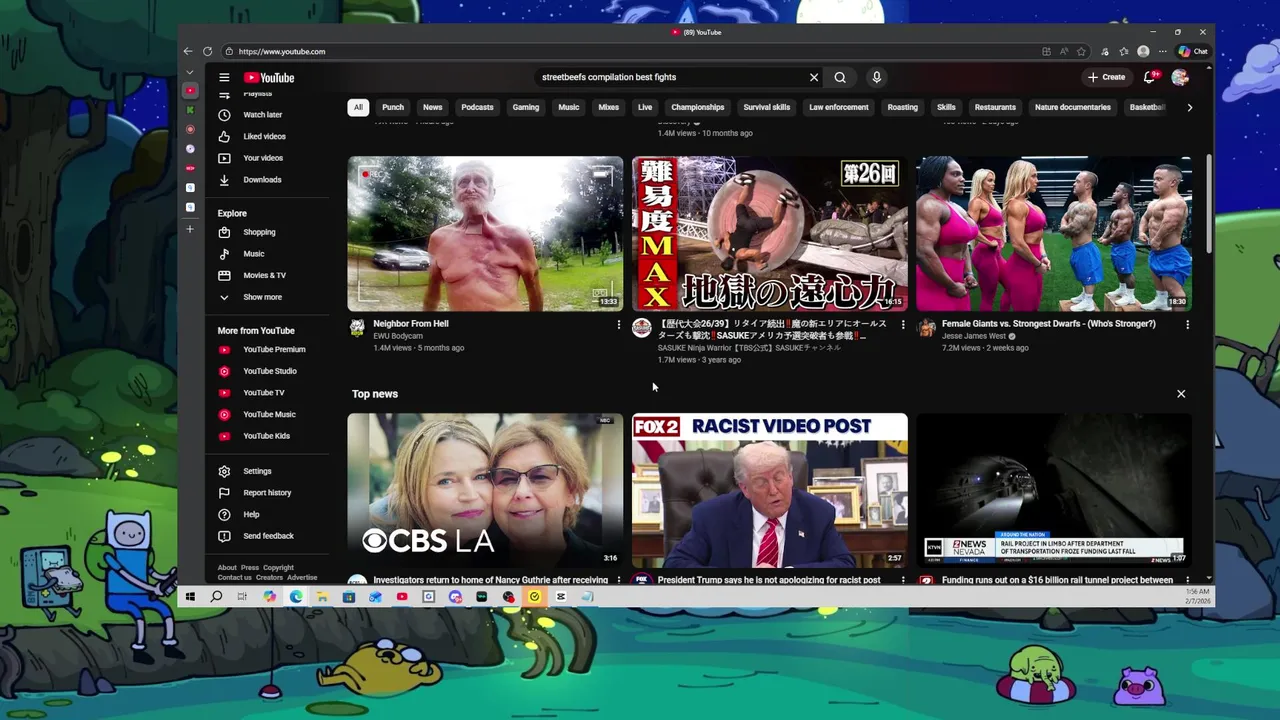Select the Law enforcement filter chip

pyautogui.click(x=839, y=107)
